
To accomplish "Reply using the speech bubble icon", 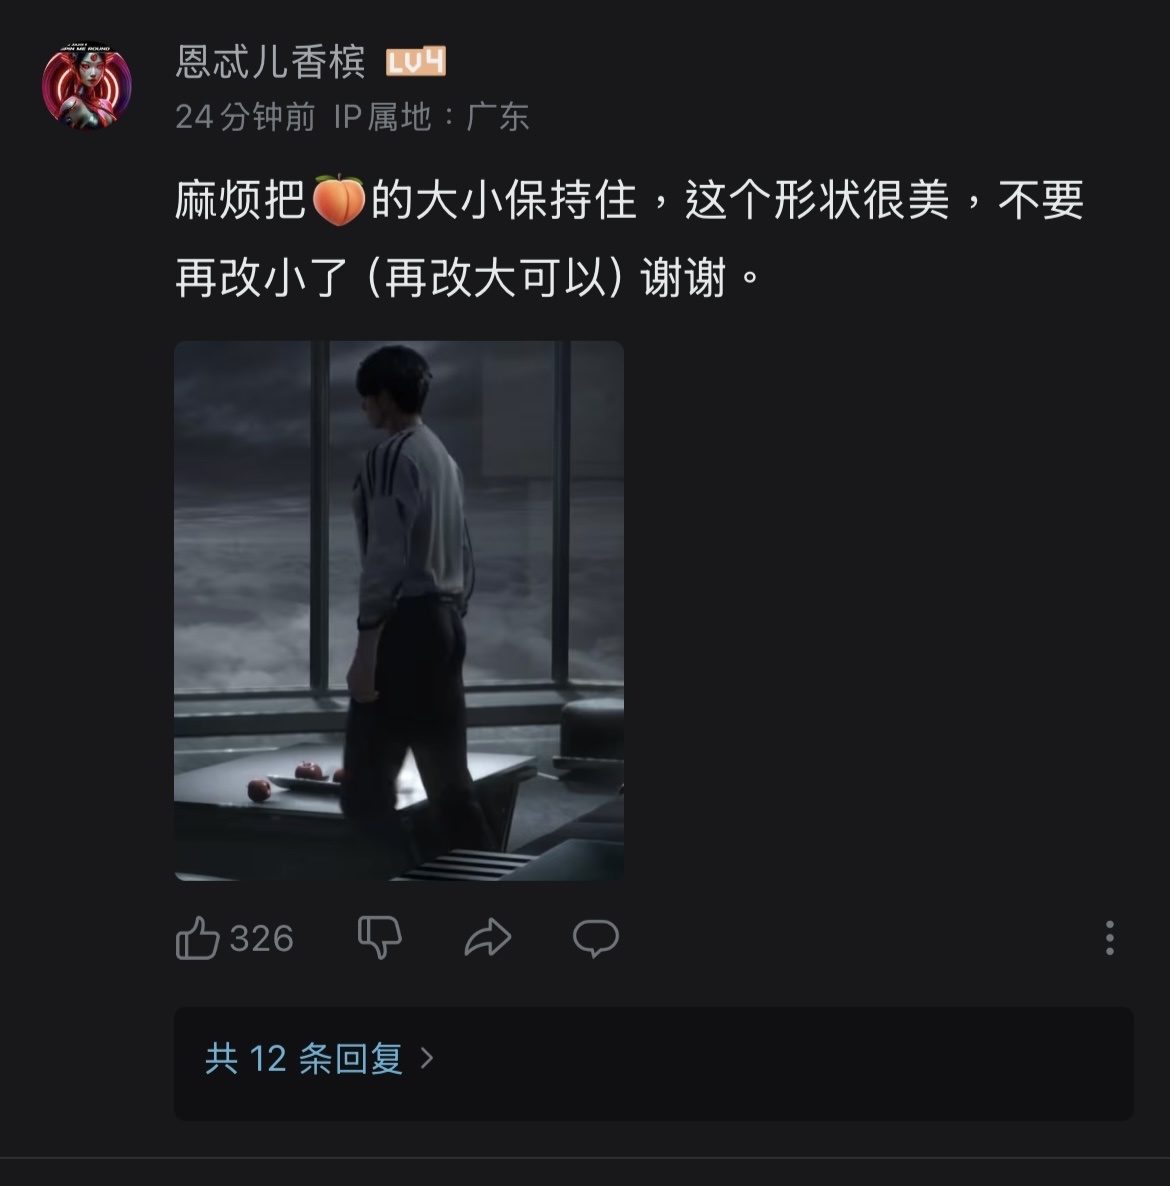I will pos(596,939).
